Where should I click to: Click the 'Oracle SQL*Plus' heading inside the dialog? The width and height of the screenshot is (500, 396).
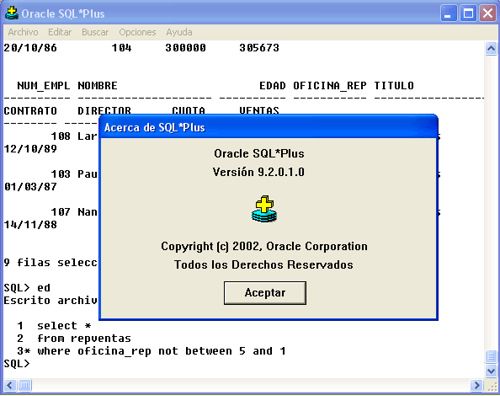coord(259,154)
